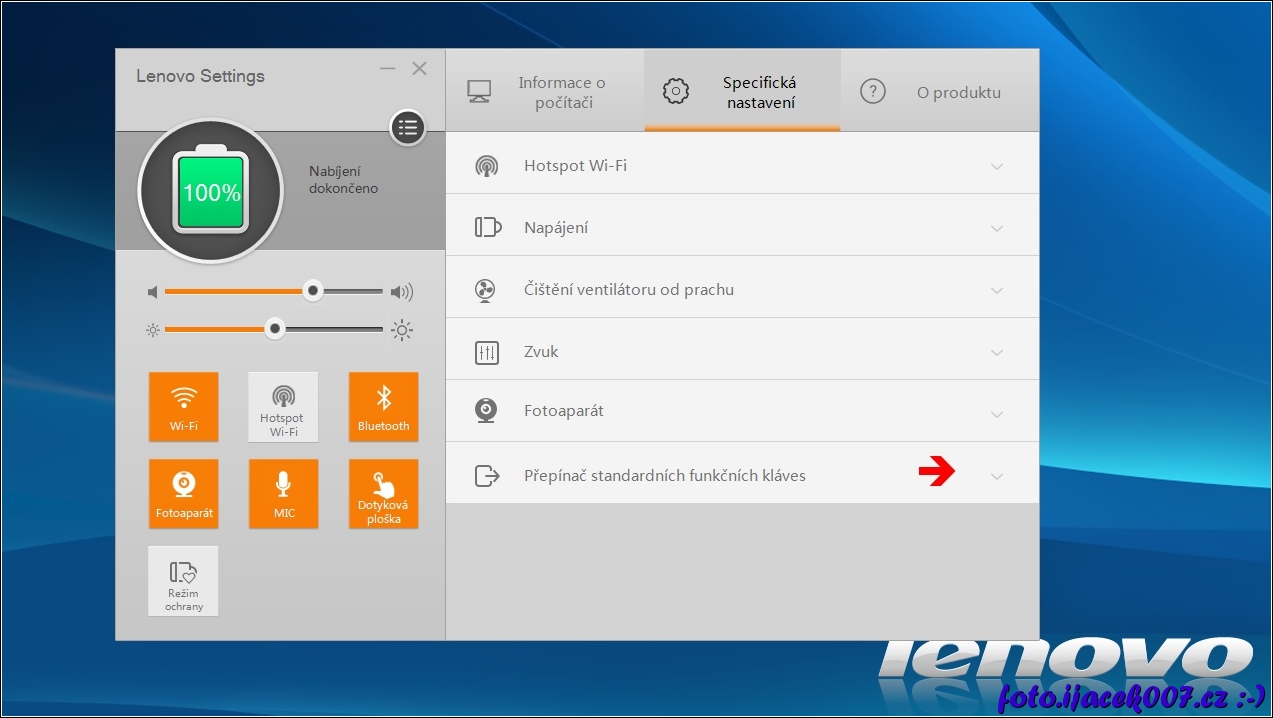The width and height of the screenshot is (1273, 718).
Task: Click the bright sun icon beside brightness slider
Action: tap(402, 330)
